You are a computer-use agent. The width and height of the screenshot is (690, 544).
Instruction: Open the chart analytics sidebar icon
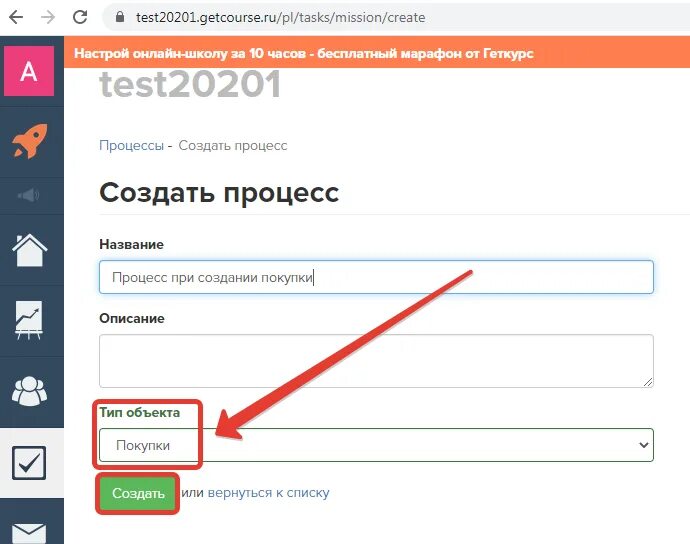(29, 320)
